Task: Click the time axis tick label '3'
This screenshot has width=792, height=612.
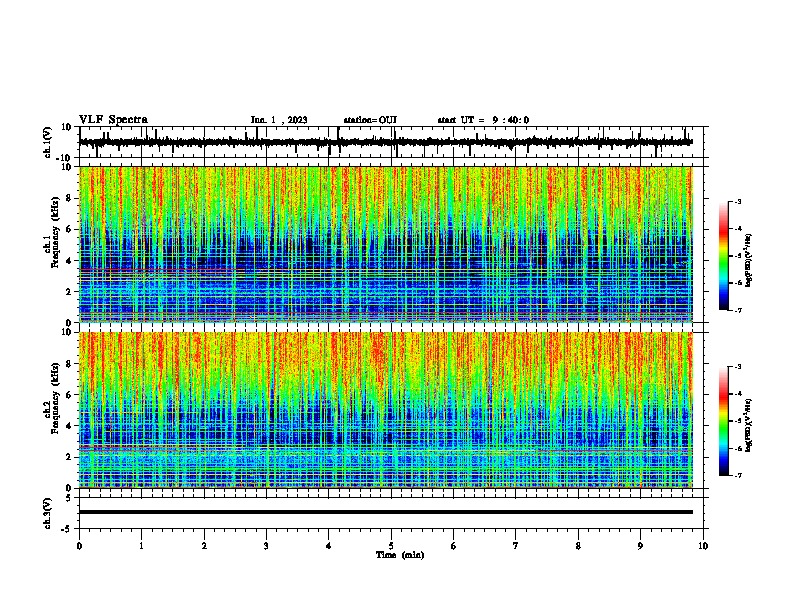Action: click(x=266, y=546)
